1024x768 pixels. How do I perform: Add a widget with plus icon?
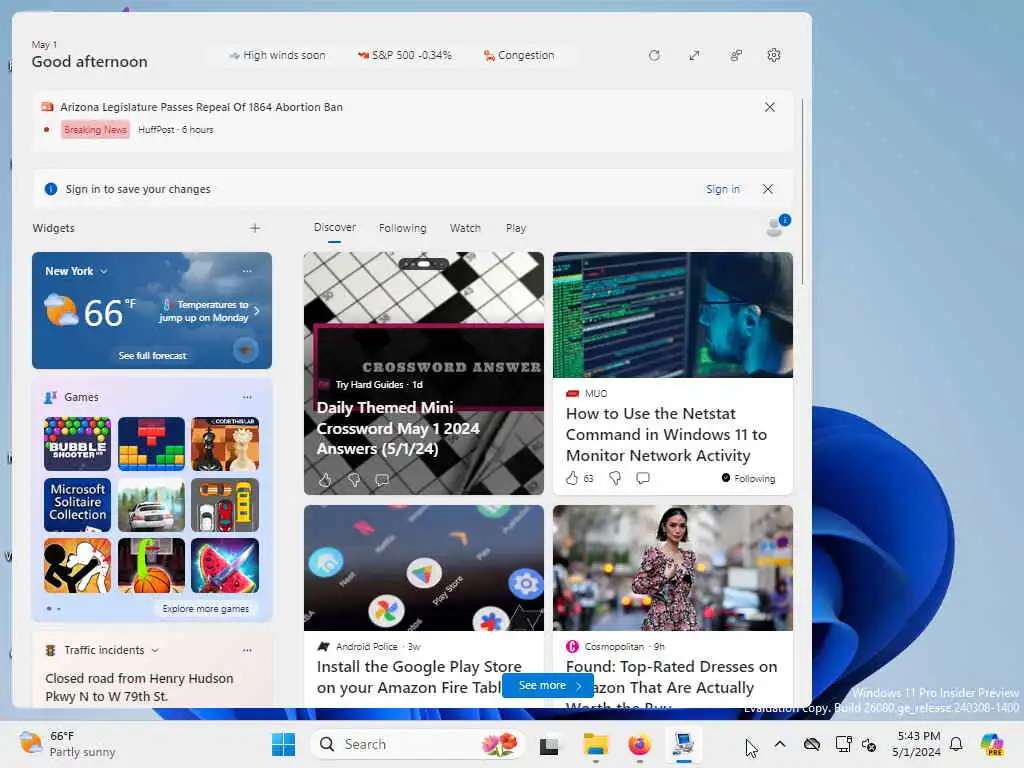tap(255, 228)
